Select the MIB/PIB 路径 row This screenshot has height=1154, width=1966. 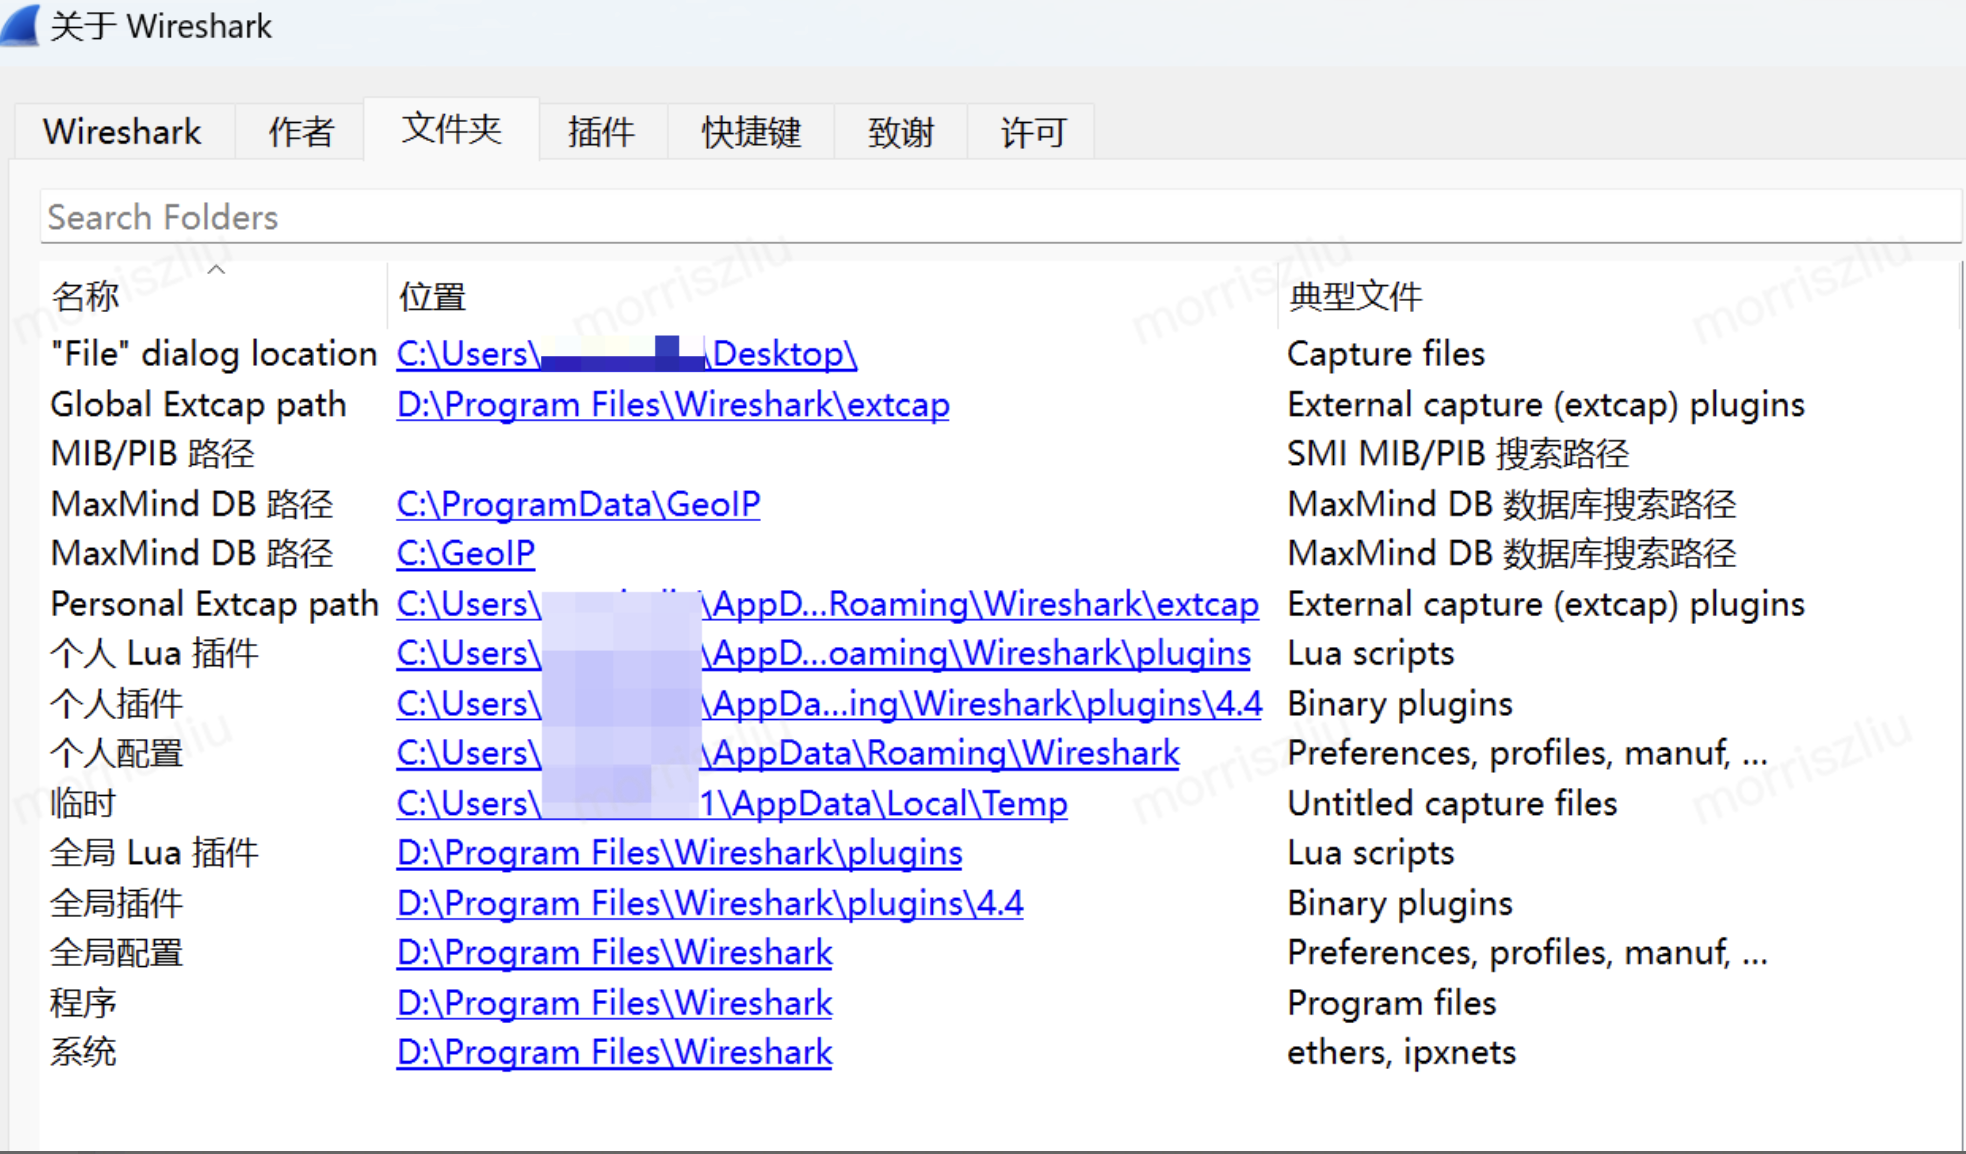pyautogui.click(x=152, y=454)
